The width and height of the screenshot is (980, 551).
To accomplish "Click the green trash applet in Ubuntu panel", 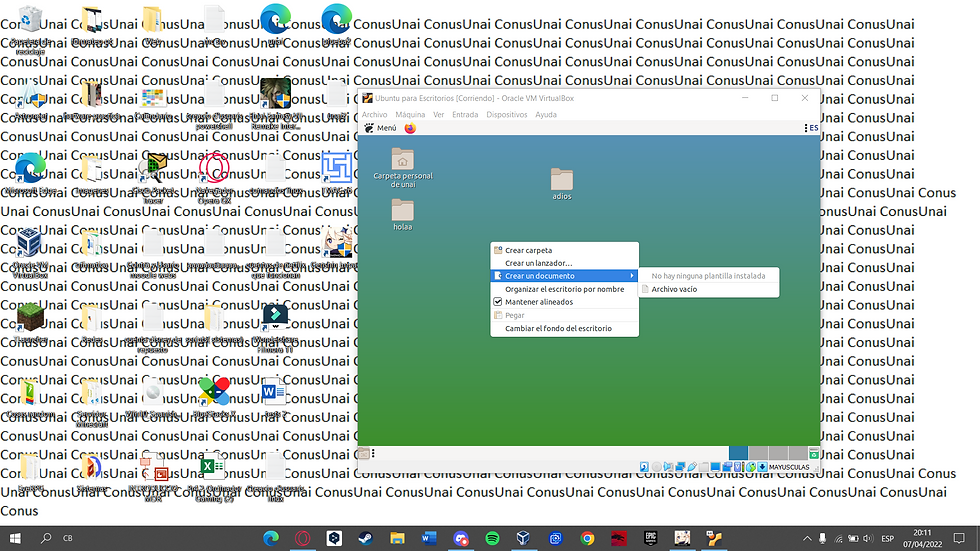I will 814,454.
